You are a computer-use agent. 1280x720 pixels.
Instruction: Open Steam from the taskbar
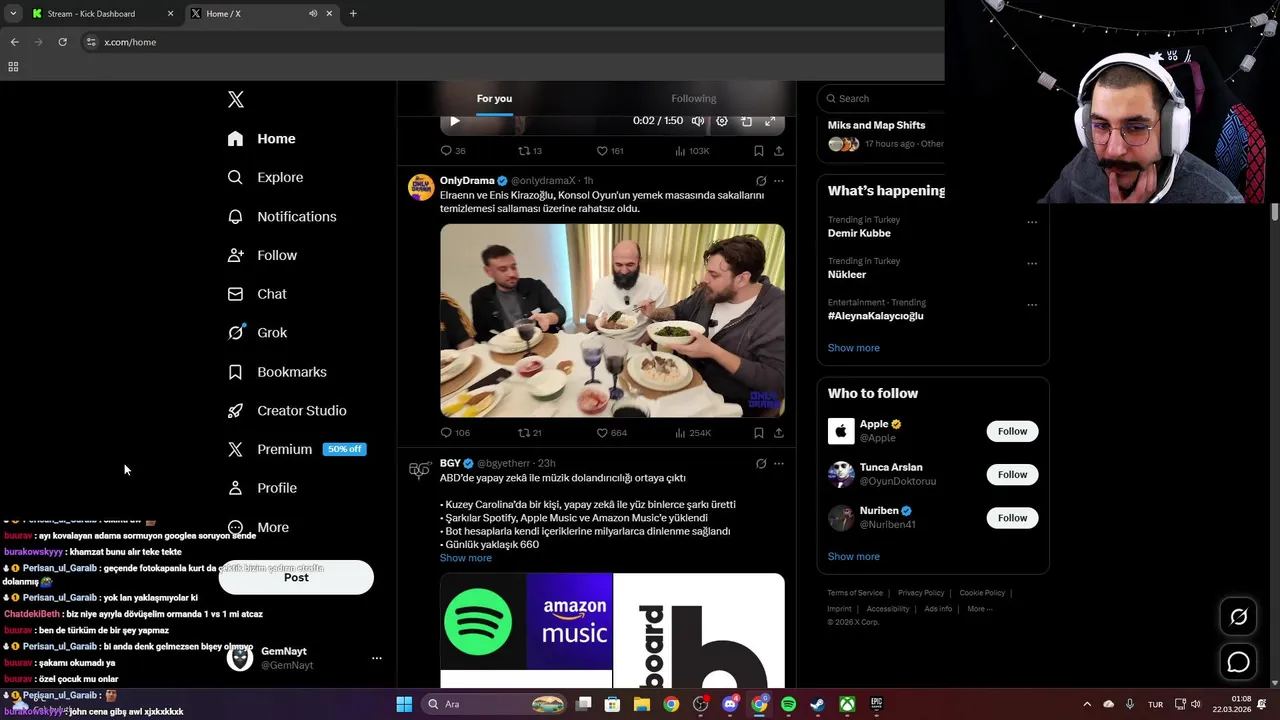[817, 704]
